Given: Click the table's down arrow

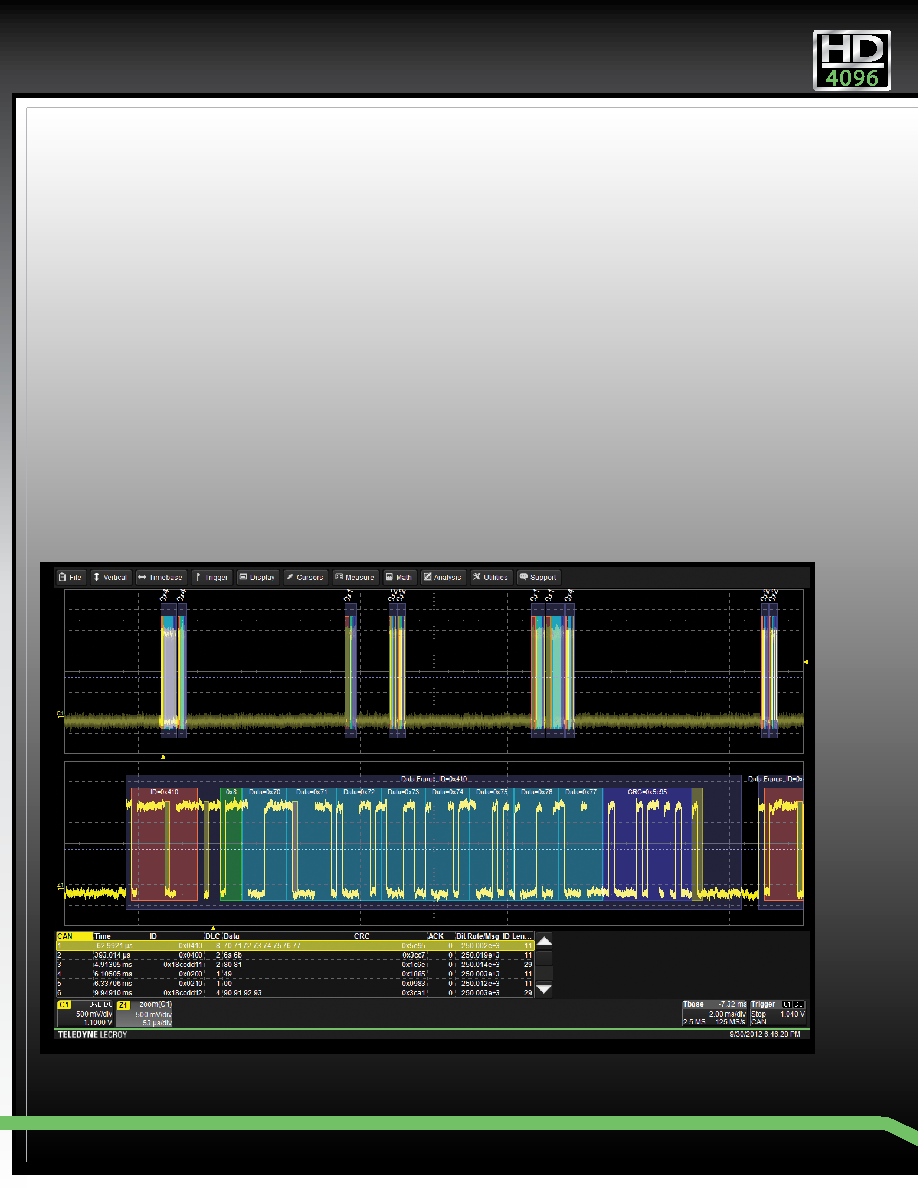Looking at the screenshot, I should 544,989.
